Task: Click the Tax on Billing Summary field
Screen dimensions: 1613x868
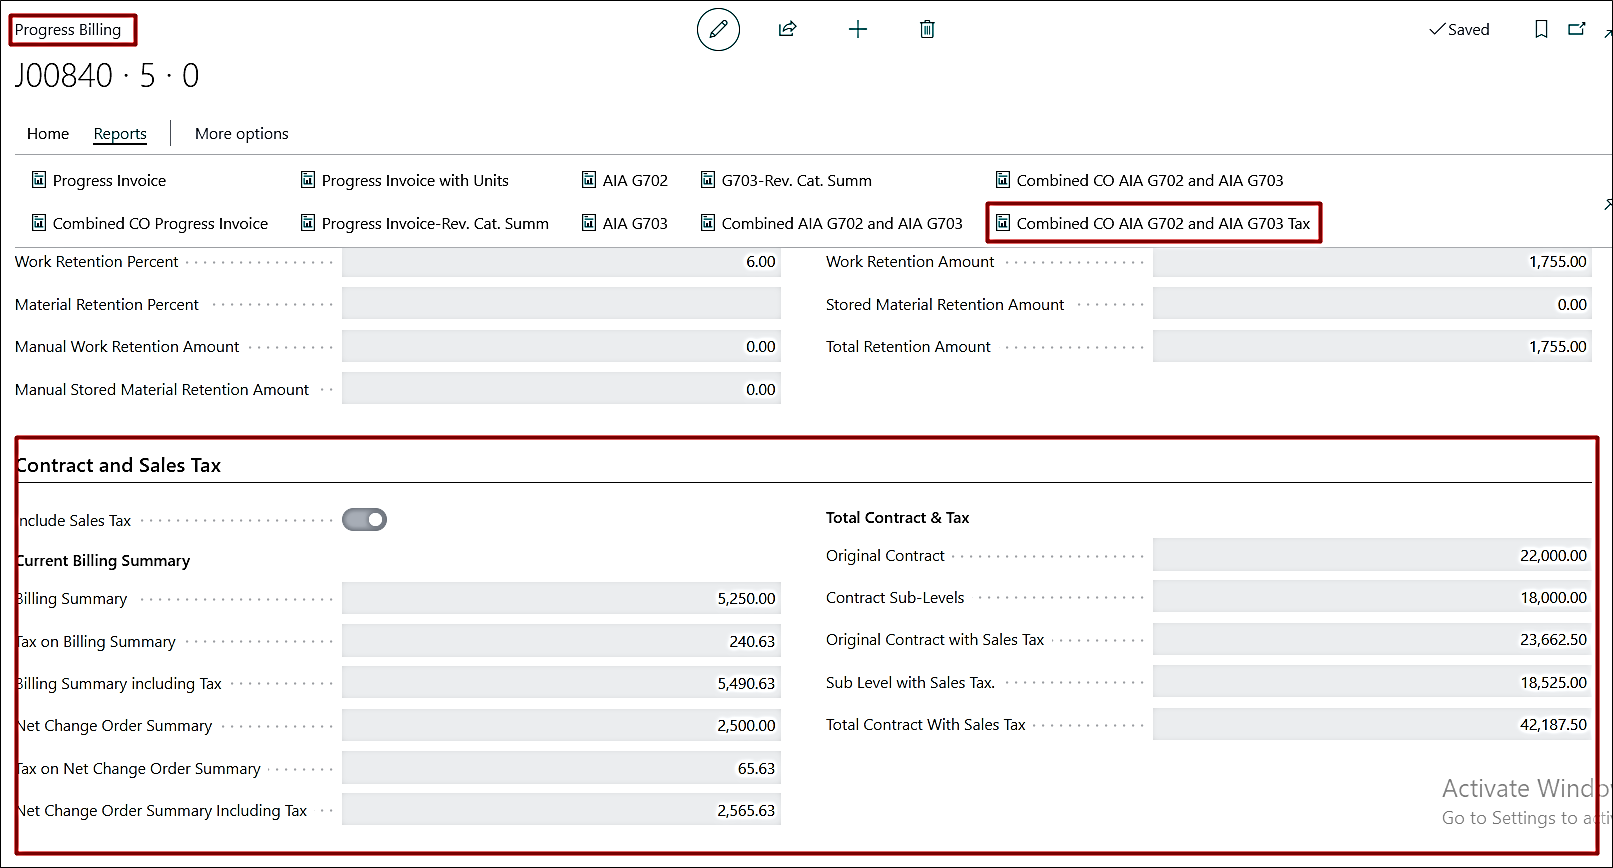Action: tap(561, 641)
